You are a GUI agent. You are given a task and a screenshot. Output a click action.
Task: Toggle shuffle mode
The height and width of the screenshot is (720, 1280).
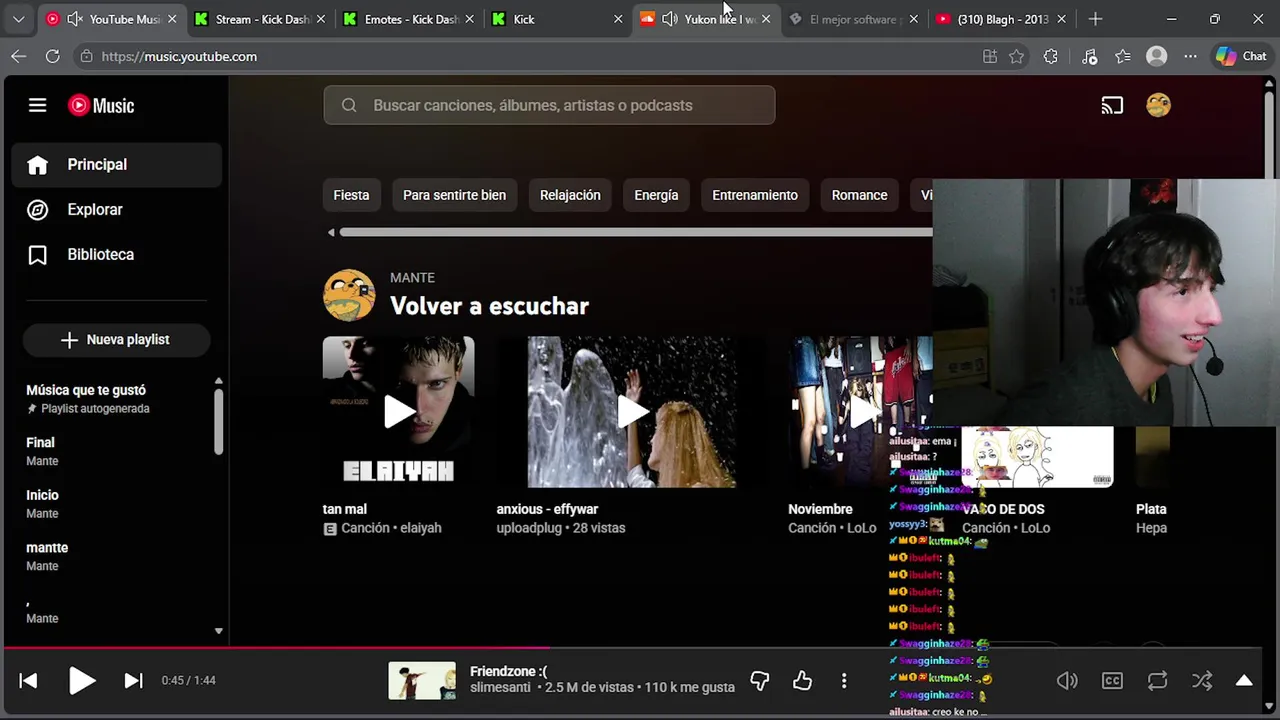(x=1202, y=681)
